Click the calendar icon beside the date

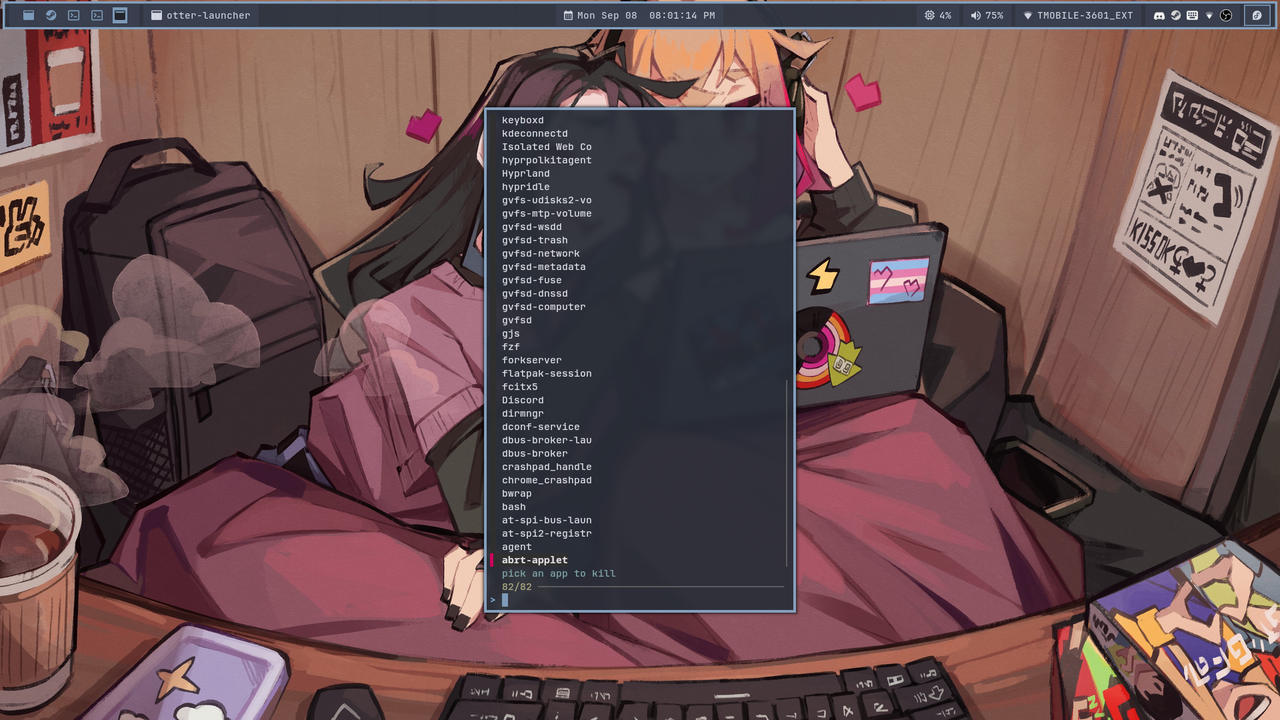(x=569, y=16)
